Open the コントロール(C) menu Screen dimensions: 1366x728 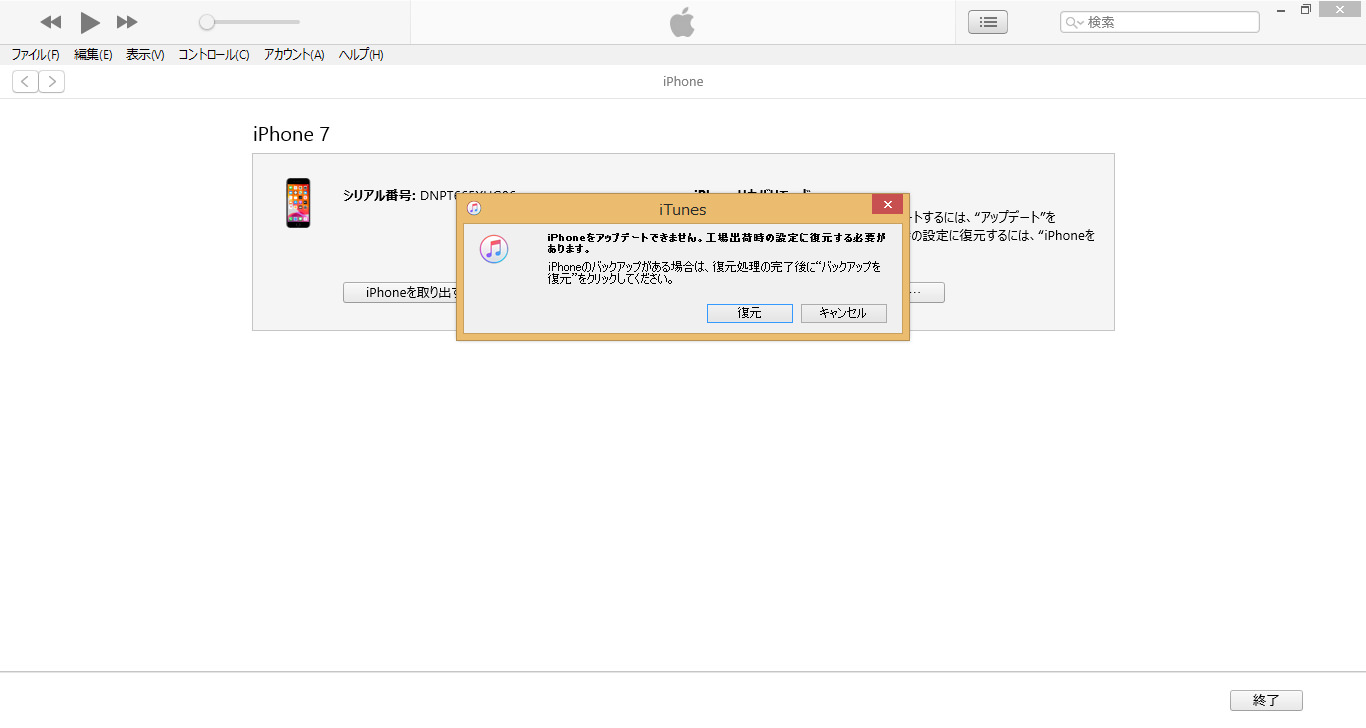pyautogui.click(x=214, y=55)
